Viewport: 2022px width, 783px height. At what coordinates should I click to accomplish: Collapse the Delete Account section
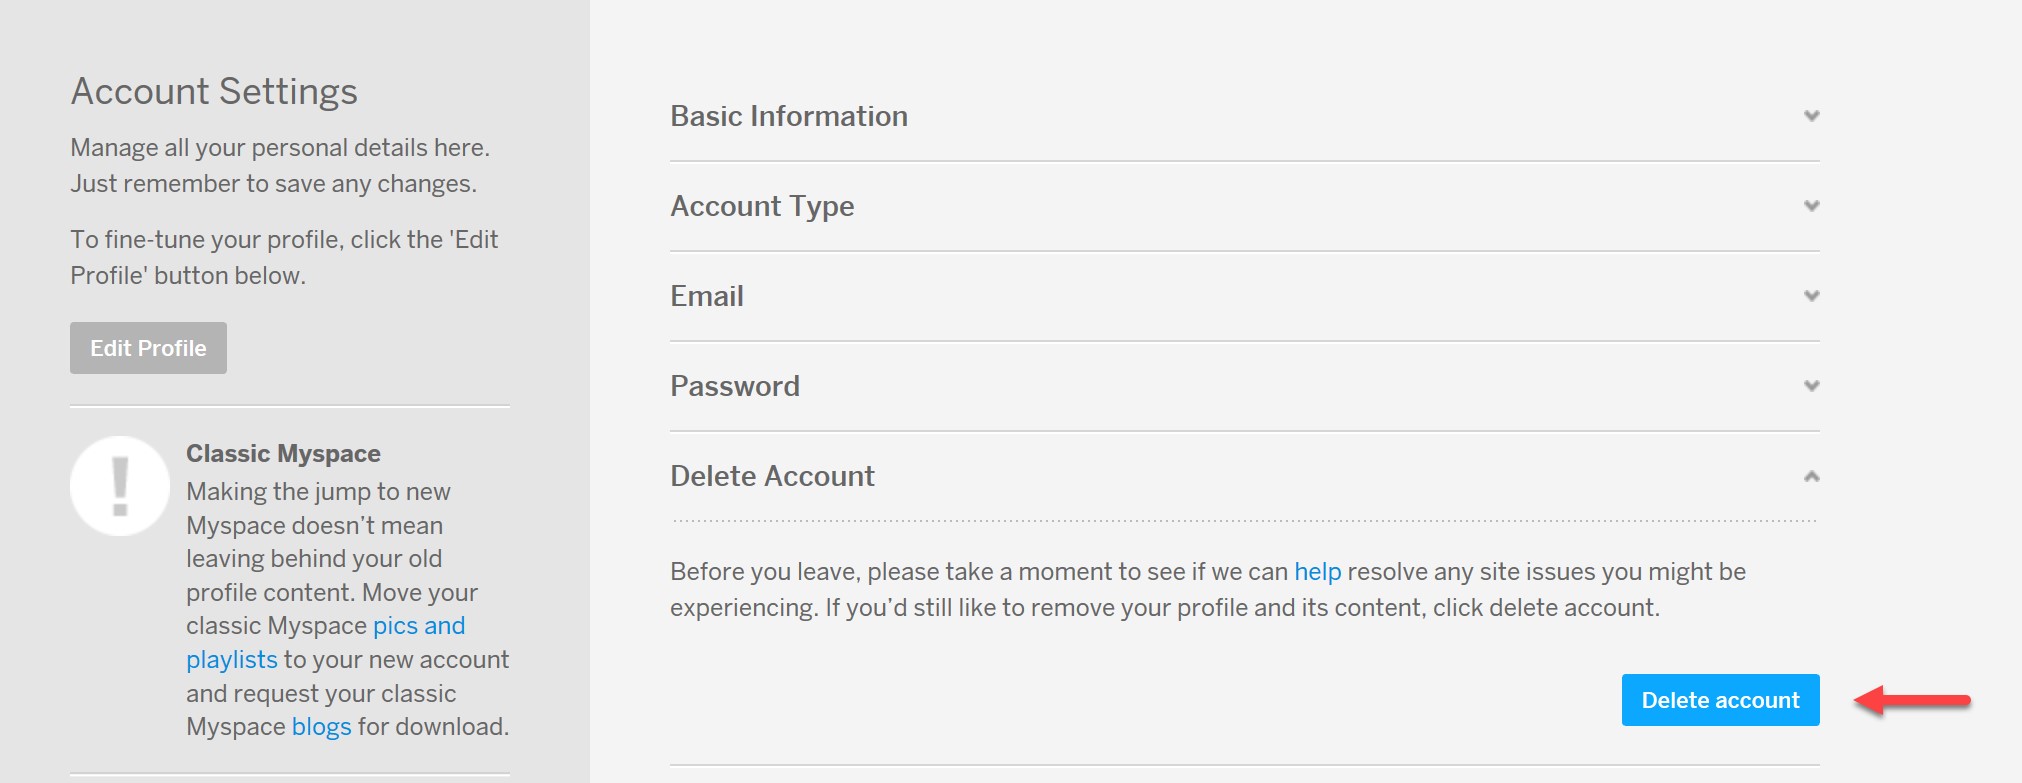point(771,476)
